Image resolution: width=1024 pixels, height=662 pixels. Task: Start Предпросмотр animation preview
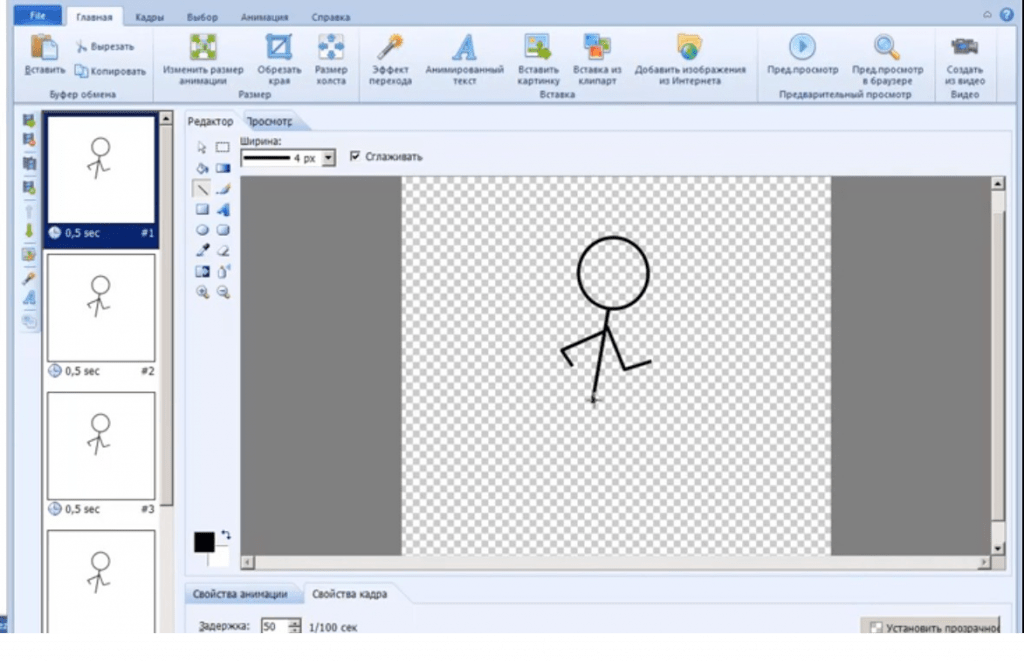click(x=803, y=55)
